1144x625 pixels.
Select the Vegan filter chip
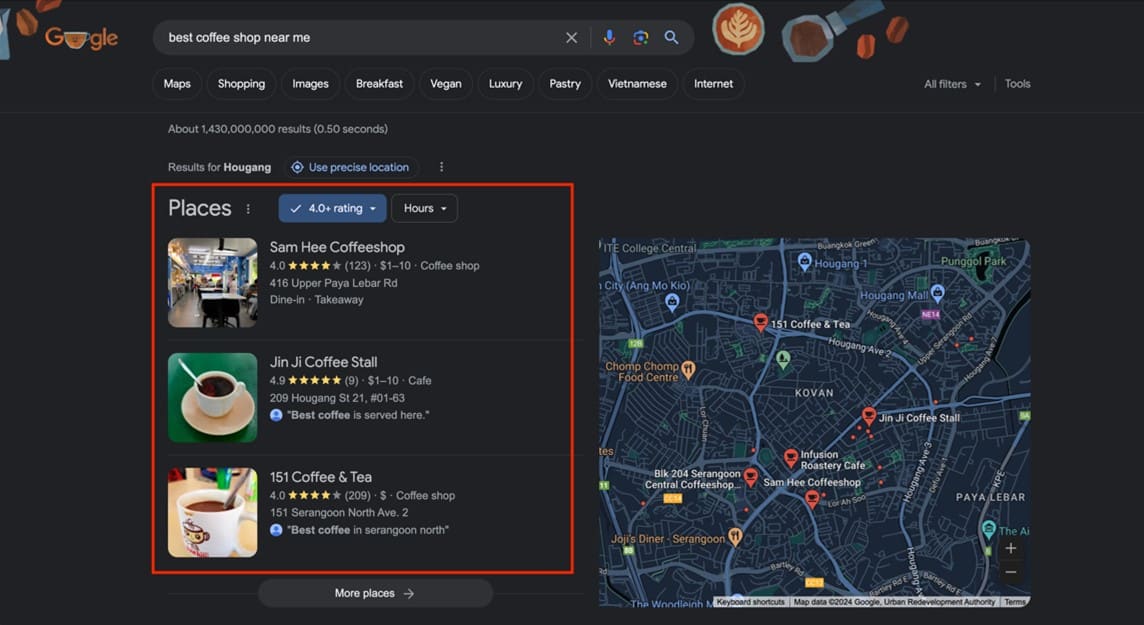click(x=446, y=84)
